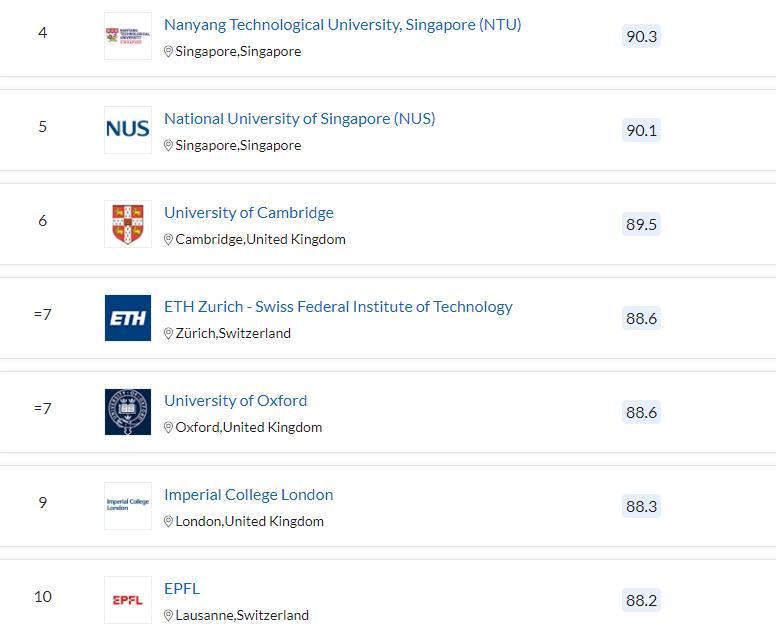Click location pin beside Lausanne, Switzerland
Viewport: 776px width, 637px height.
coord(168,616)
